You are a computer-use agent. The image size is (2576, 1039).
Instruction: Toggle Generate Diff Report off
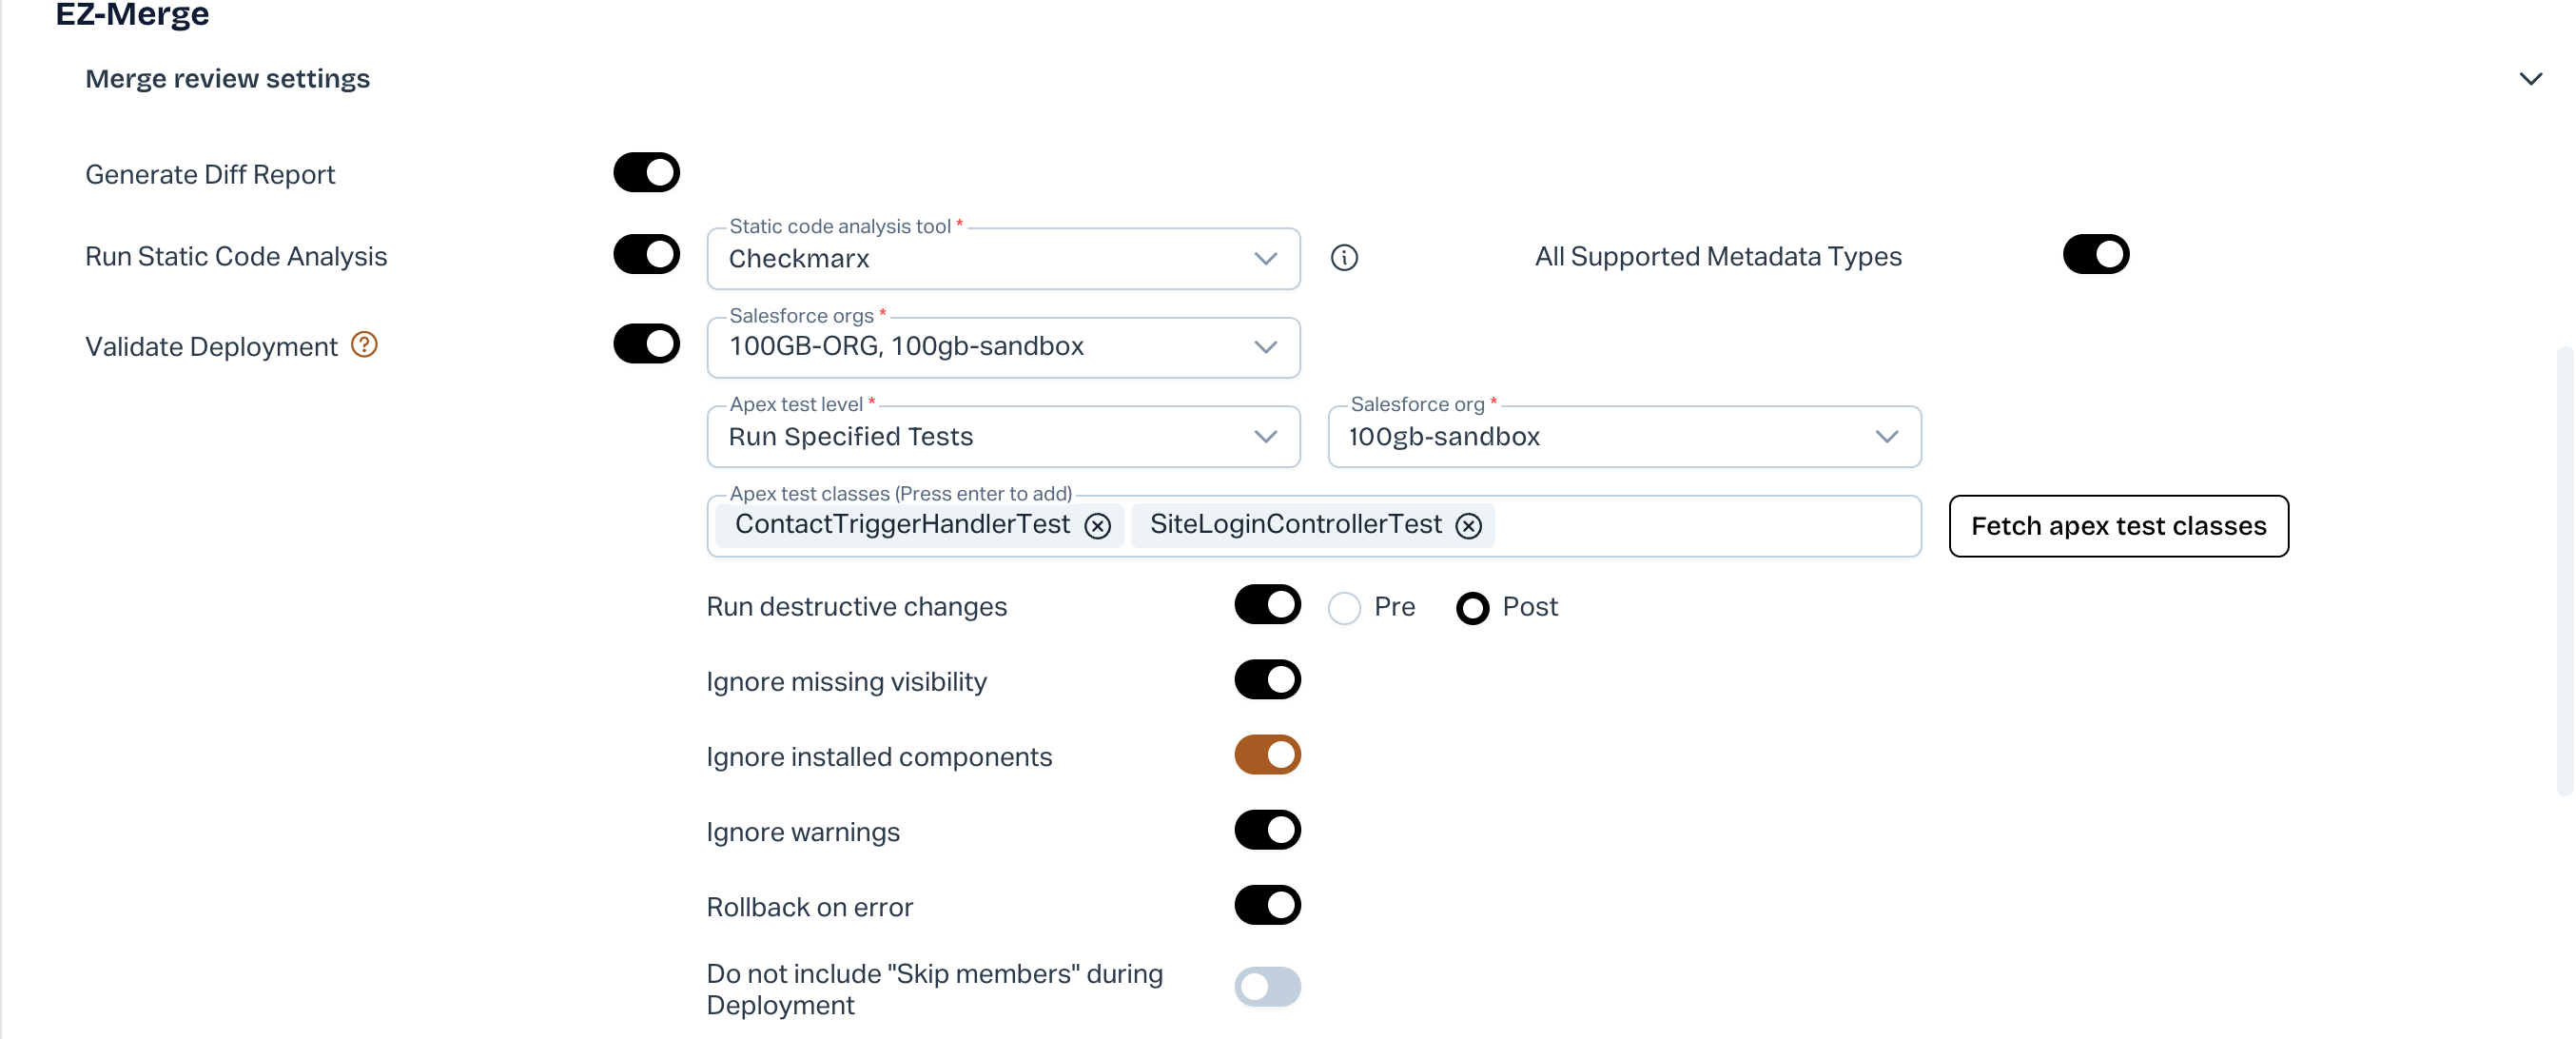pyautogui.click(x=646, y=173)
